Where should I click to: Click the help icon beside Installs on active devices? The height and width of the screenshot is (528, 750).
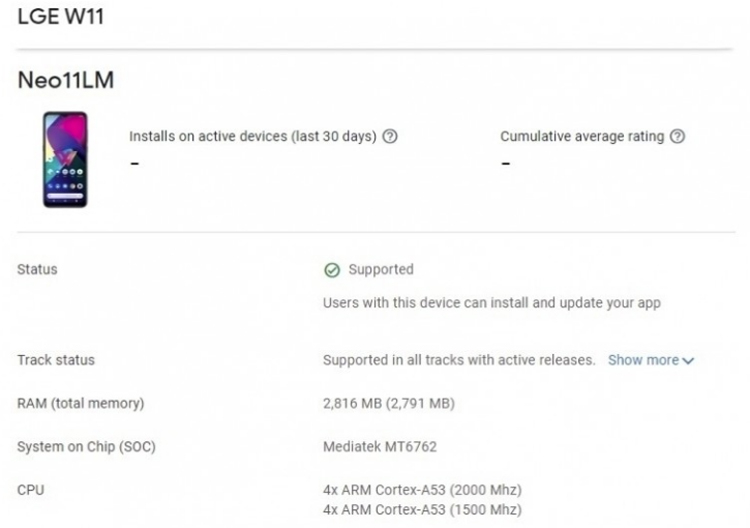[x=390, y=136]
